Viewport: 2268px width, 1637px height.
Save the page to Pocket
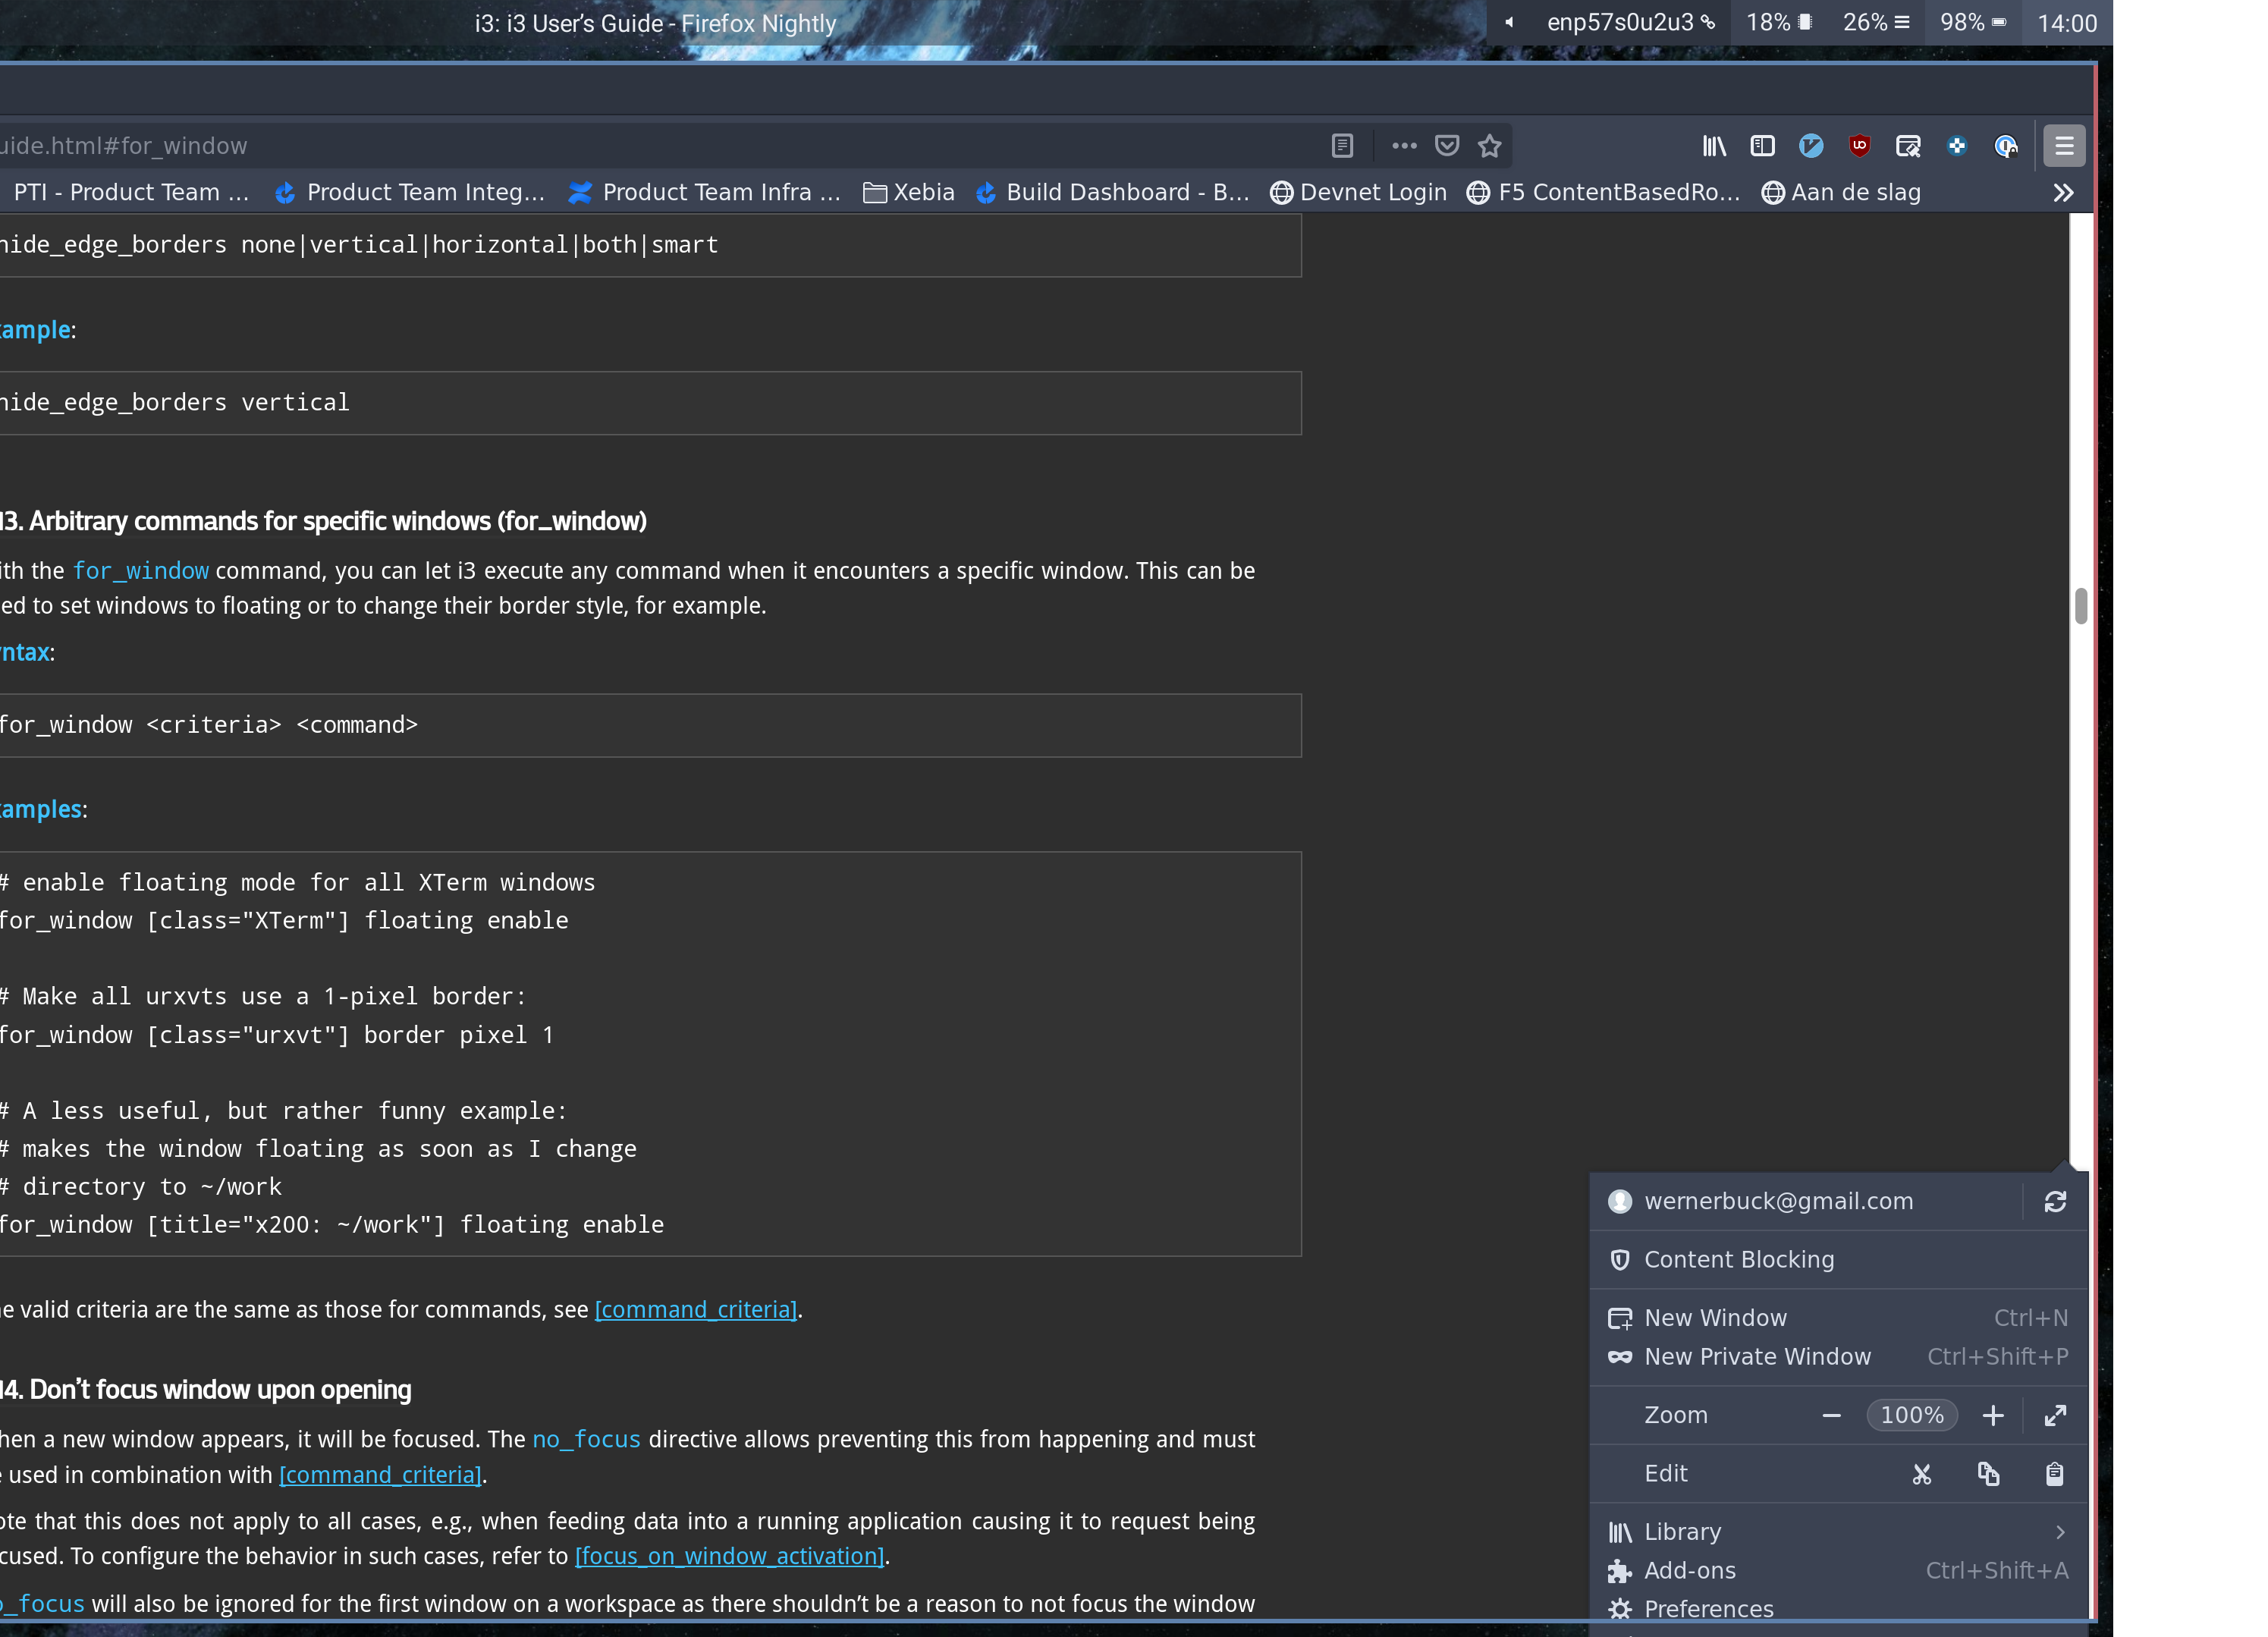pos(1447,146)
